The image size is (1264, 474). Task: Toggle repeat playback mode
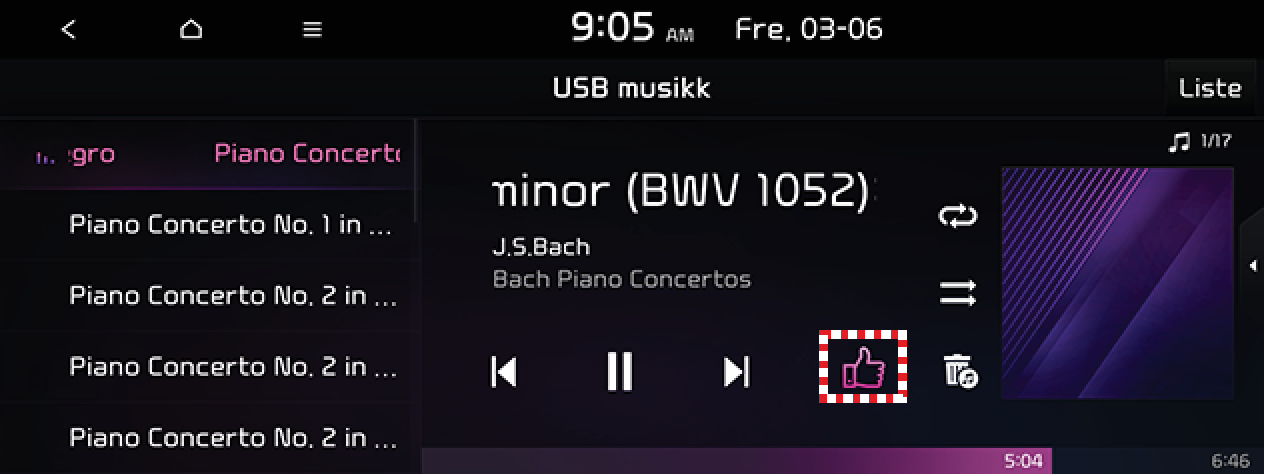(x=957, y=216)
